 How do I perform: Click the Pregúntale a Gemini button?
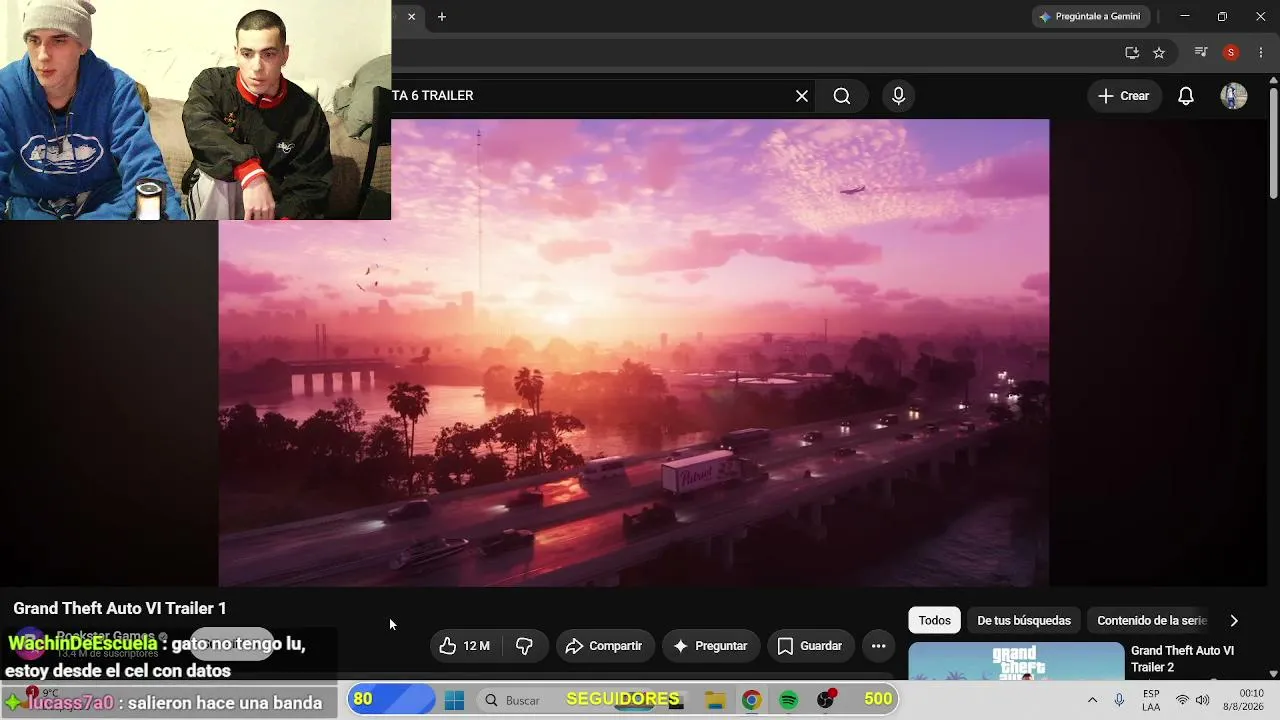coord(1091,17)
